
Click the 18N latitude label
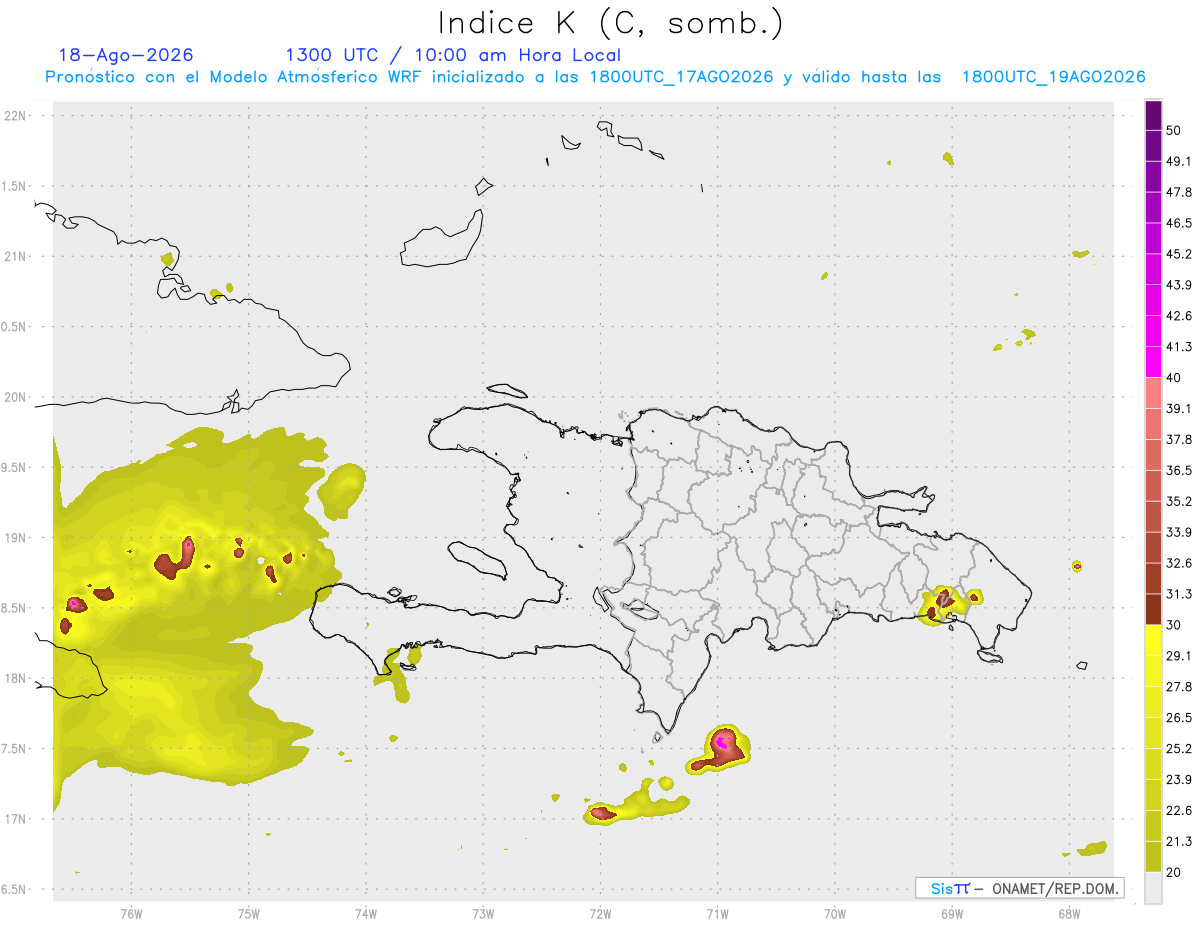click(17, 679)
